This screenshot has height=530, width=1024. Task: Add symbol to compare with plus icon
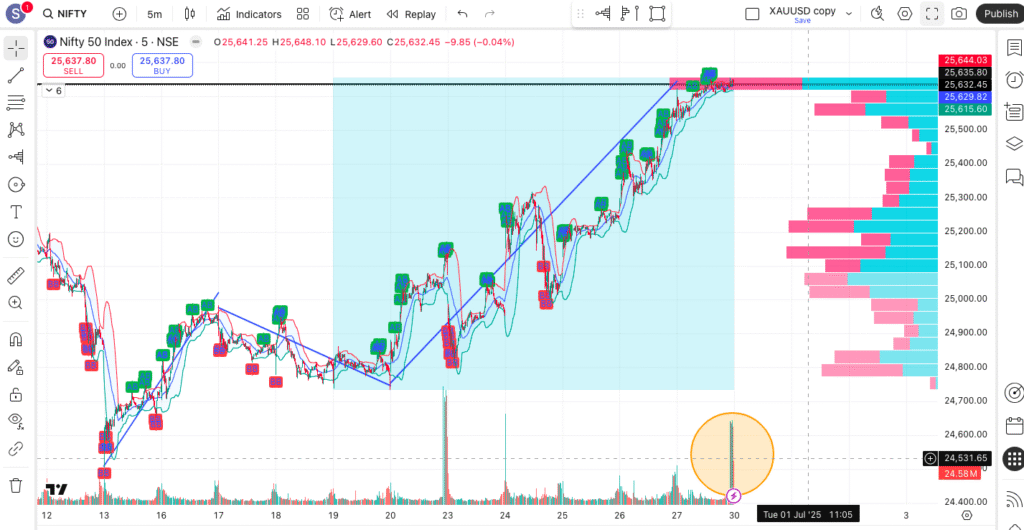point(119,14)
